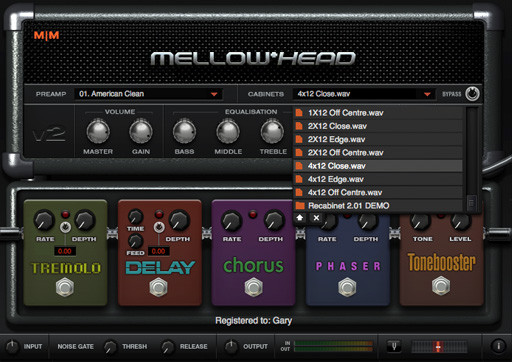This screenshot has height=362, width=512.
Task: Flip the Delay mini toggle switch
Action: tap(159, 227)
